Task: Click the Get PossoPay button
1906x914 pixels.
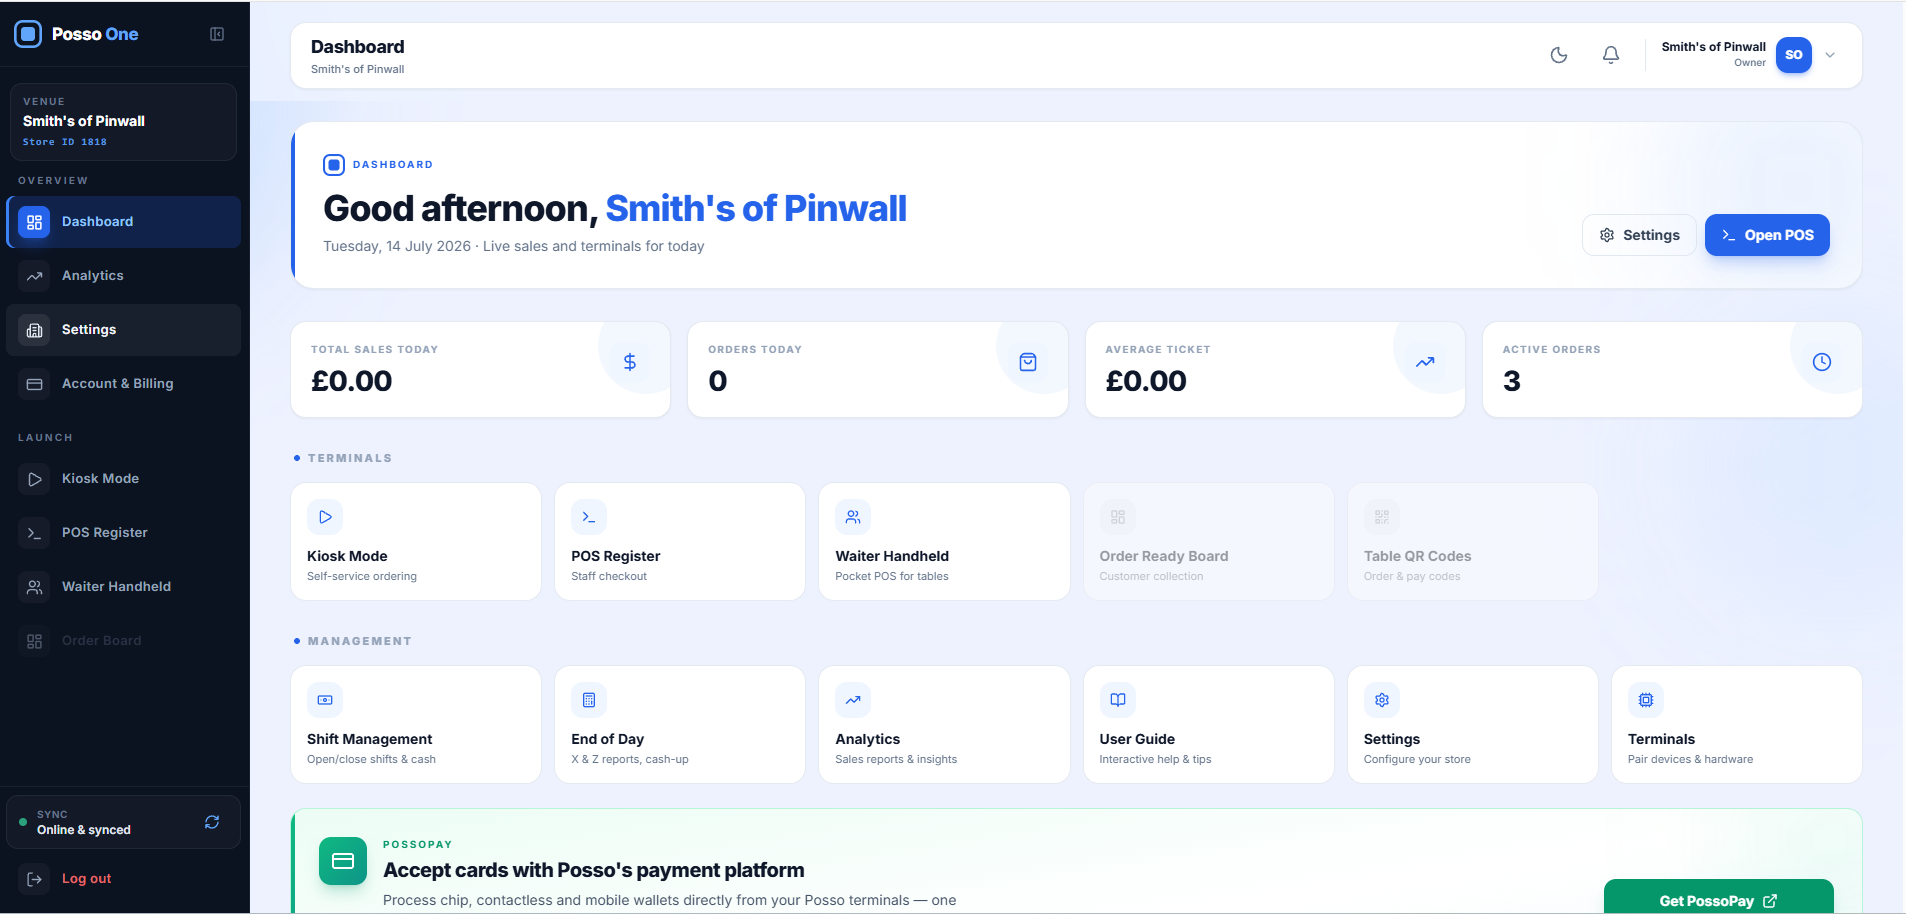Action: coord(1719,899)
